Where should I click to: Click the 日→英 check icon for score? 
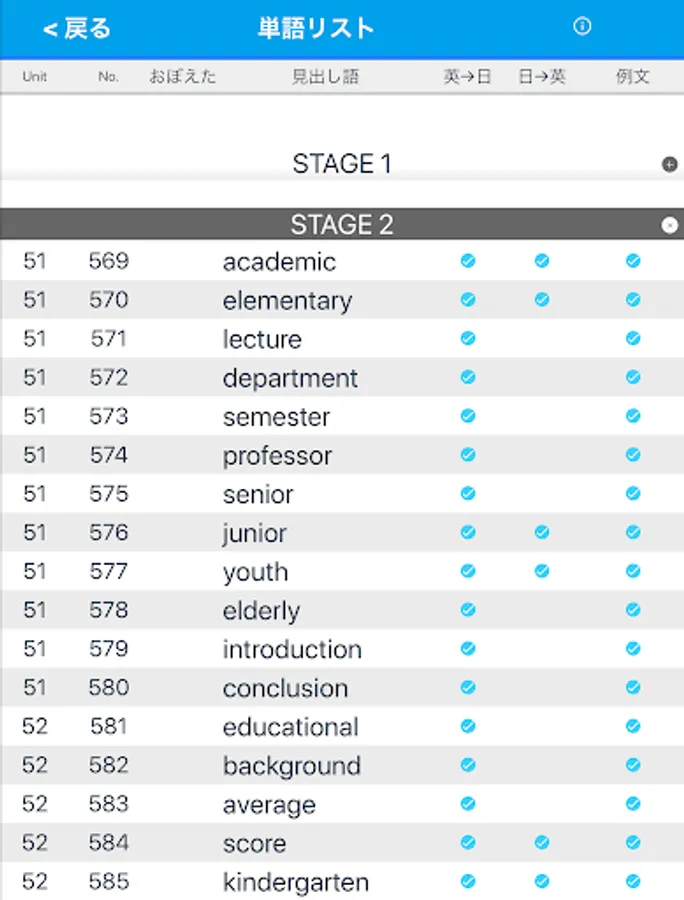click(x=542, y=843)
